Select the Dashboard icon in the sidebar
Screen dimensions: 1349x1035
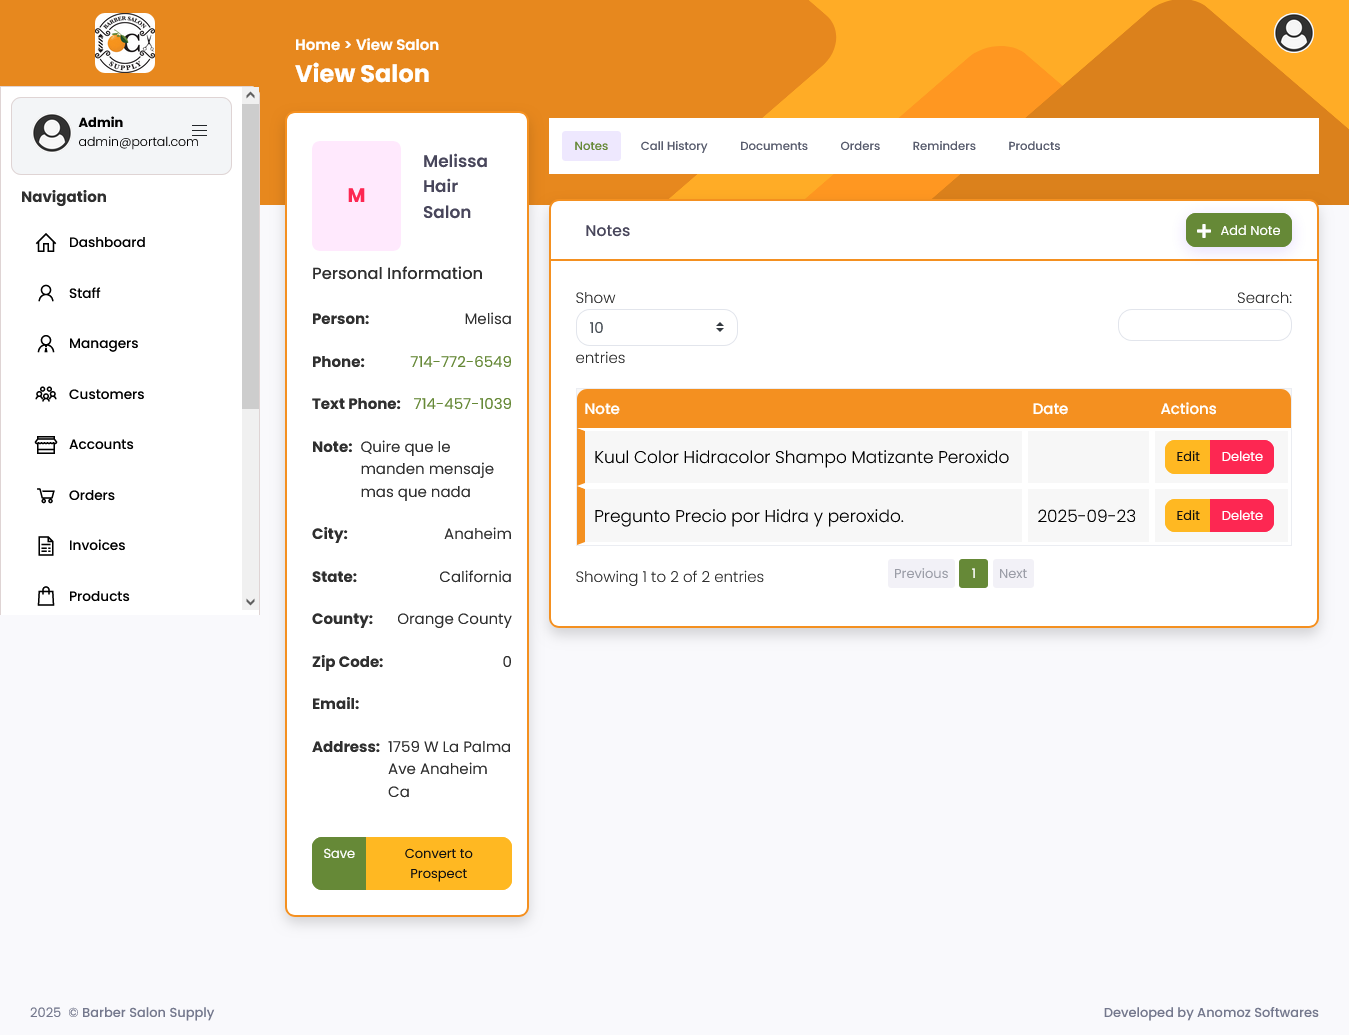[46, 242]
